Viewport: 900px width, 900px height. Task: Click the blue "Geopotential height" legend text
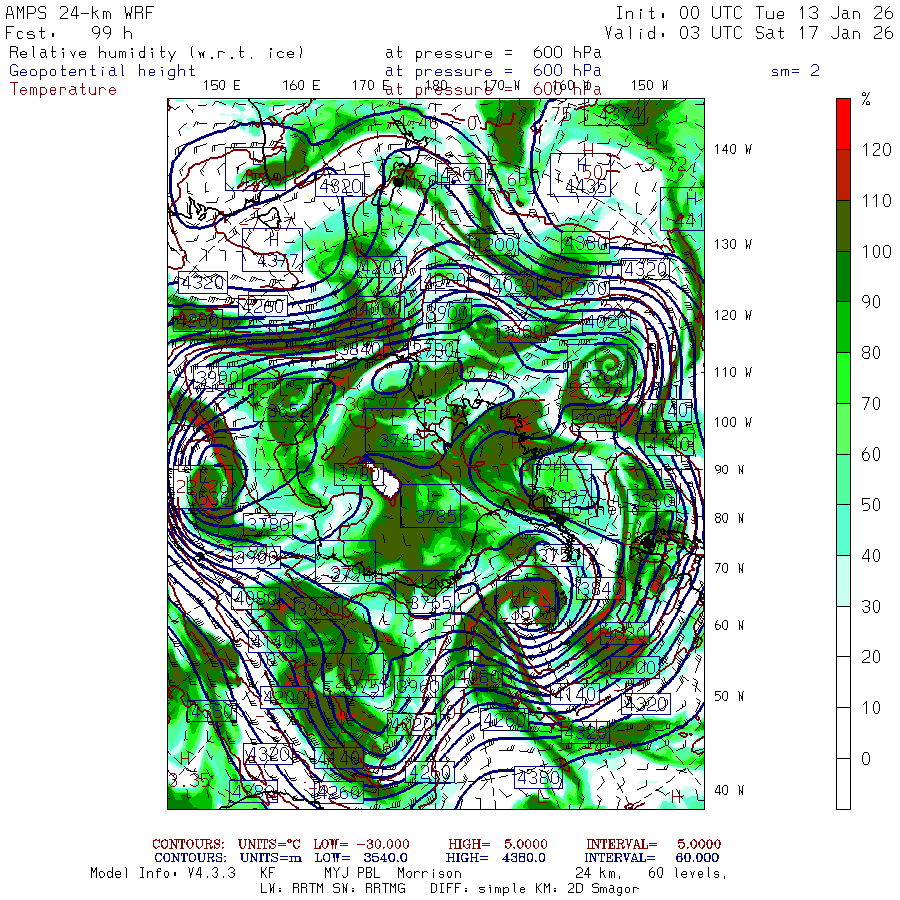coord(103,71)
